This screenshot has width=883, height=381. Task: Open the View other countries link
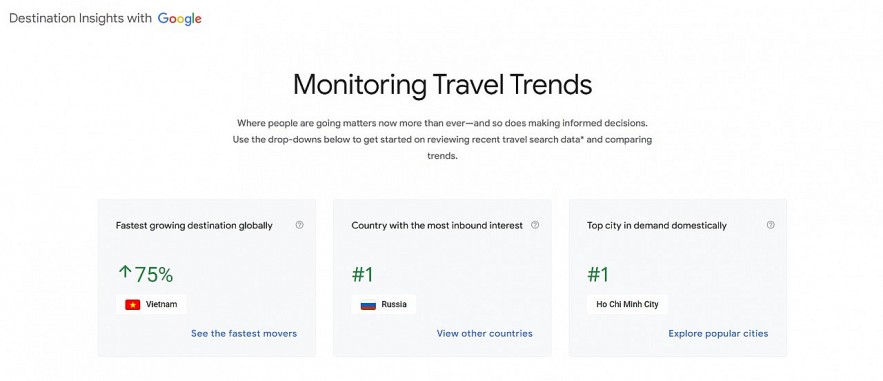[x=484, y=333]
